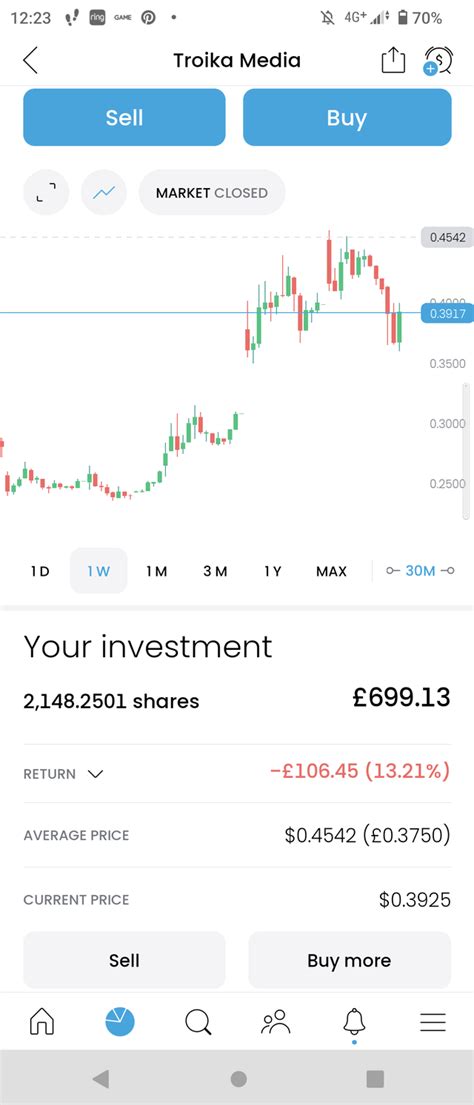Select the MAX chart timeframe
474x1105 pixels.
[x=331, y=571]
